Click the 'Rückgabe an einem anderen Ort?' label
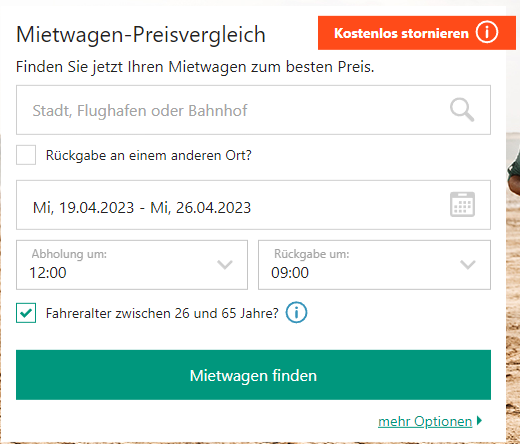Viewport: 520px width, 444px height. (x=149, y=155)
